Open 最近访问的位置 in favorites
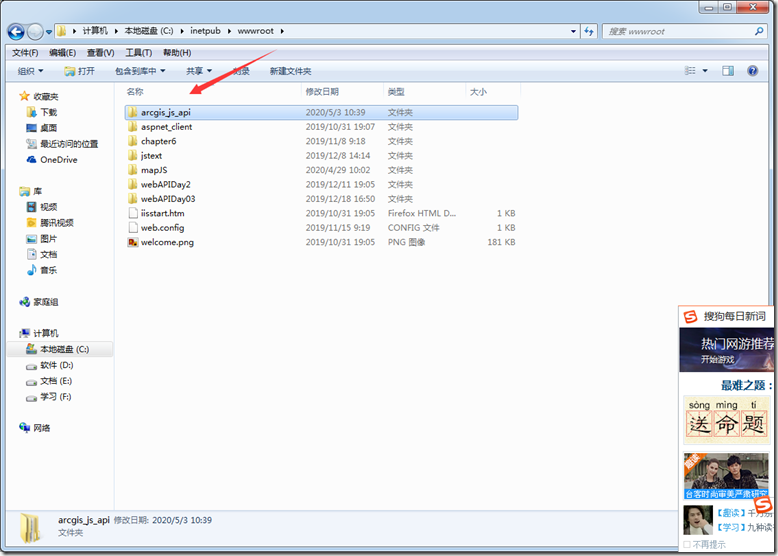 point(62,144)
